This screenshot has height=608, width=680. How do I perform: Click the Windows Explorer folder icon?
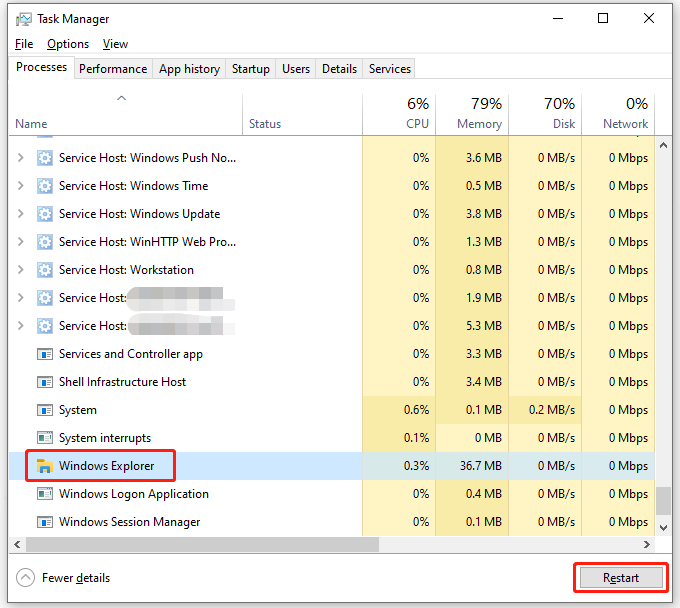(44, 466)
